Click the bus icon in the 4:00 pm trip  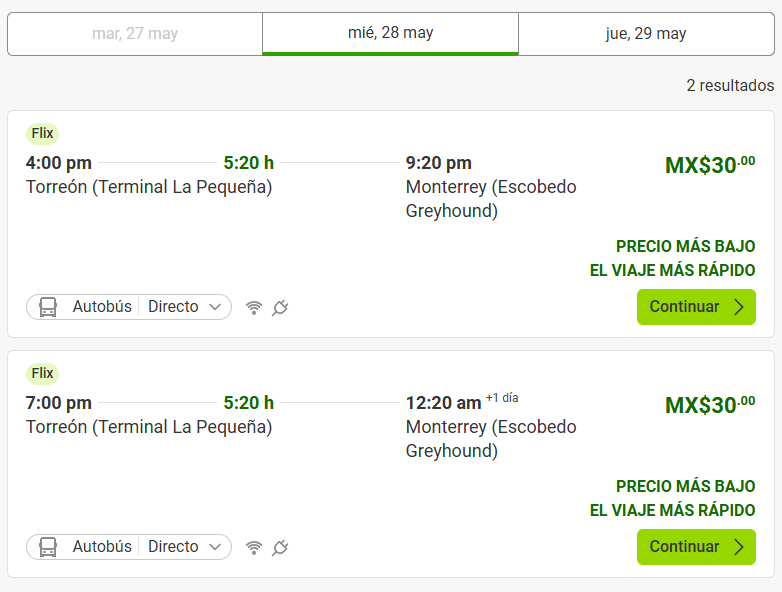[48, 307]
